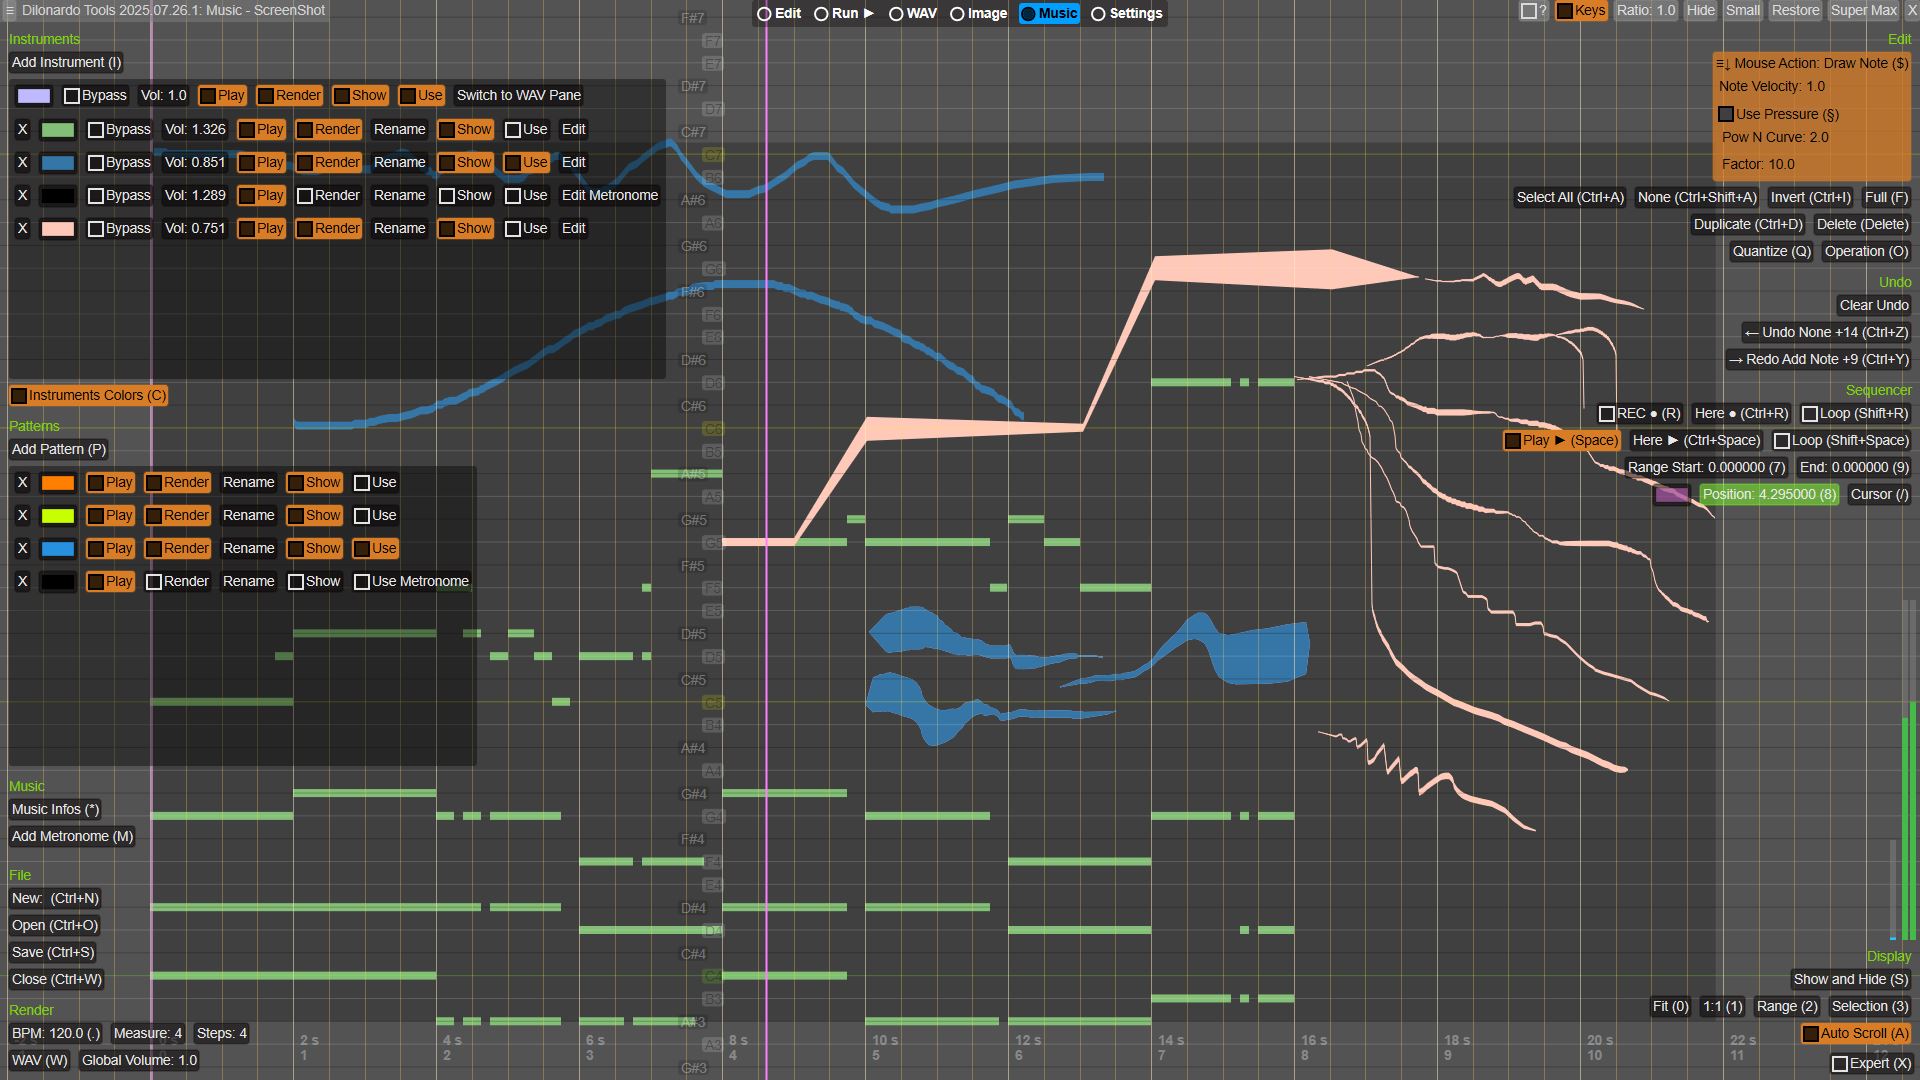This screenshot has height=1080, width=1920.
Task: Click Here ► (Ctrl+Space) play button
Action: coord(1696,440)
